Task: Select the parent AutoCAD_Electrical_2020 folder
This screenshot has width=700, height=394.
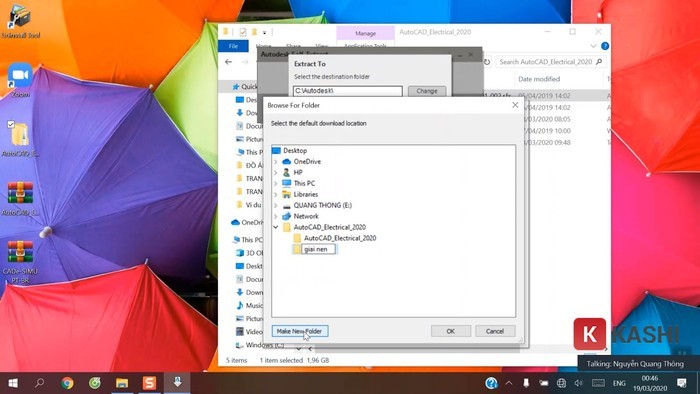Action: (x=329, y=227)
